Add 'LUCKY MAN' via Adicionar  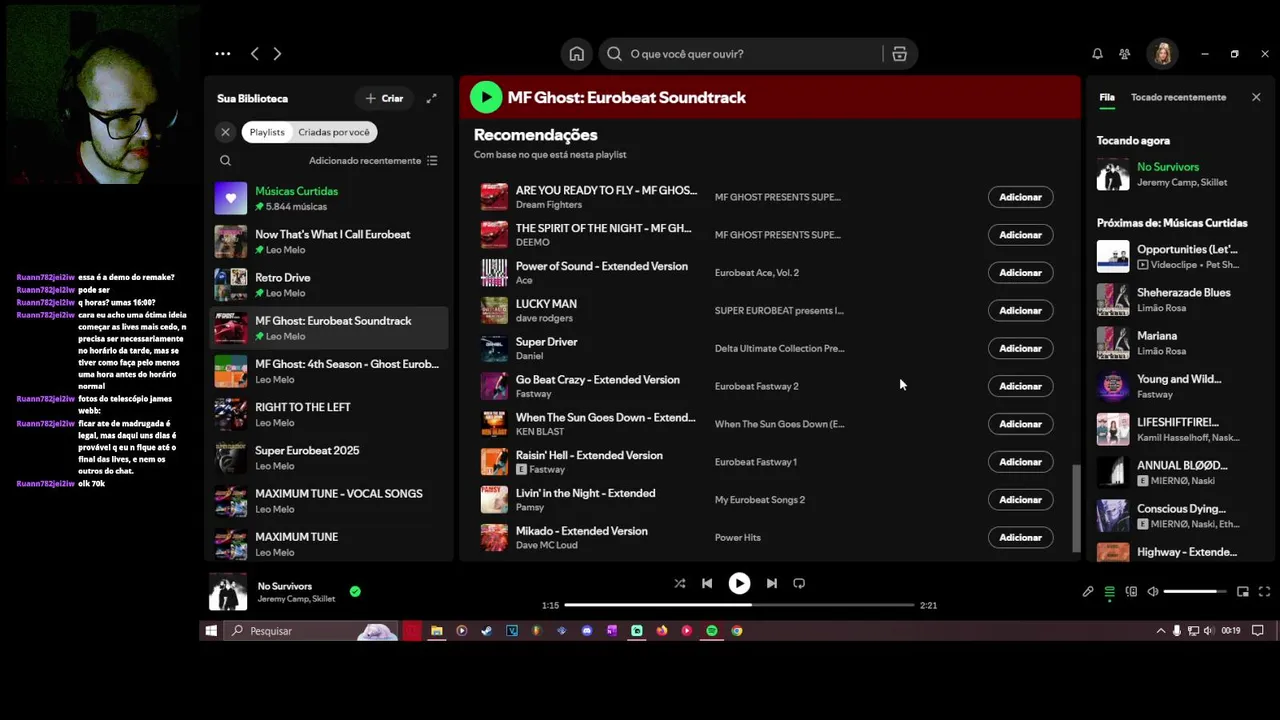[1020, 310]
